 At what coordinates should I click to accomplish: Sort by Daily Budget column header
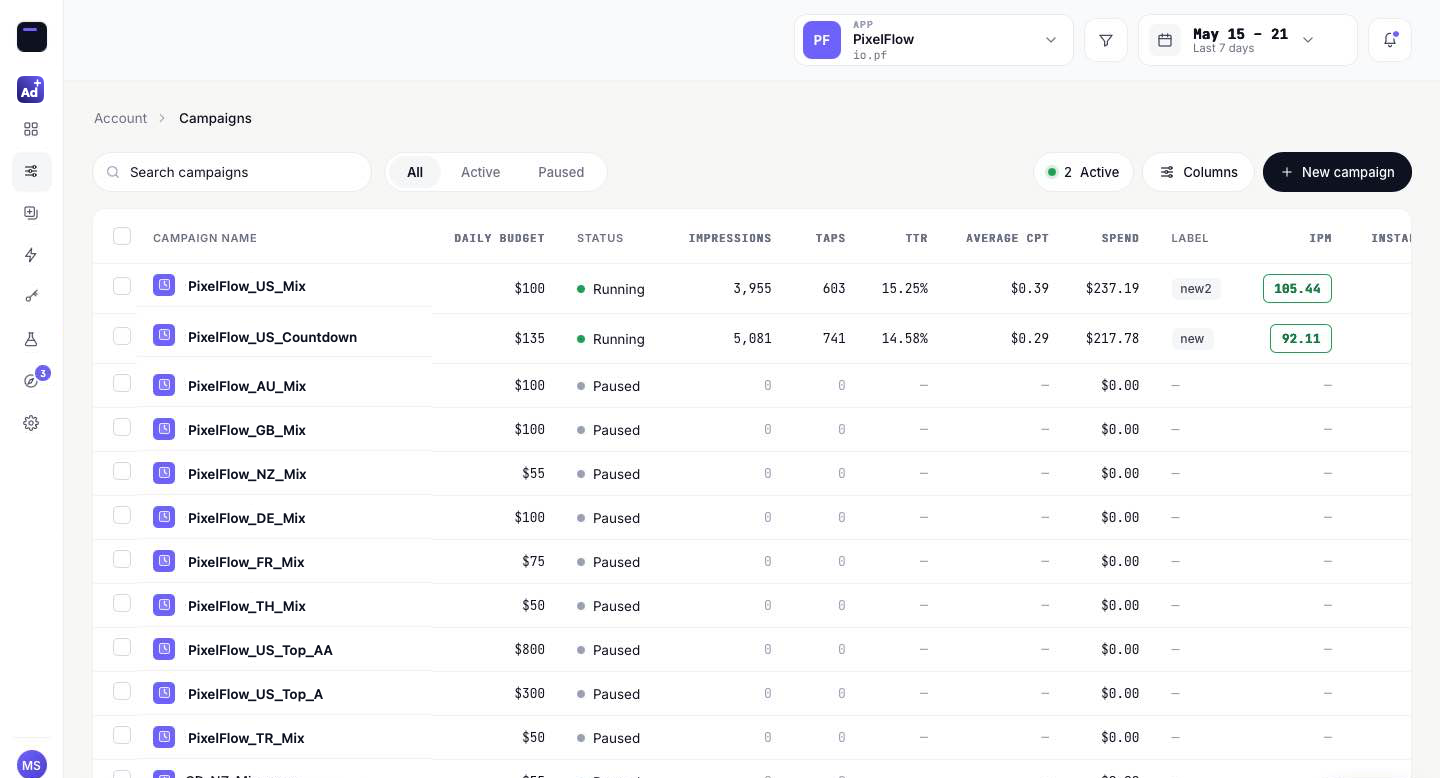point(499,238)
